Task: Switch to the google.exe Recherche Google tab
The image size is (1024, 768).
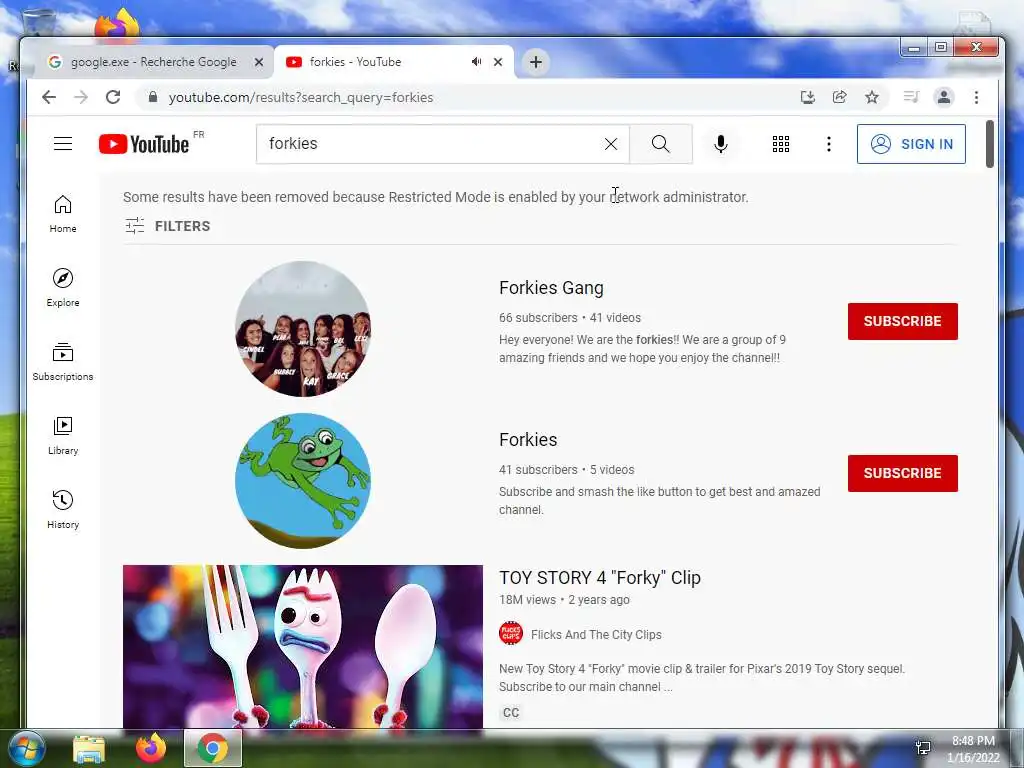Action: [x=153, y=62]
